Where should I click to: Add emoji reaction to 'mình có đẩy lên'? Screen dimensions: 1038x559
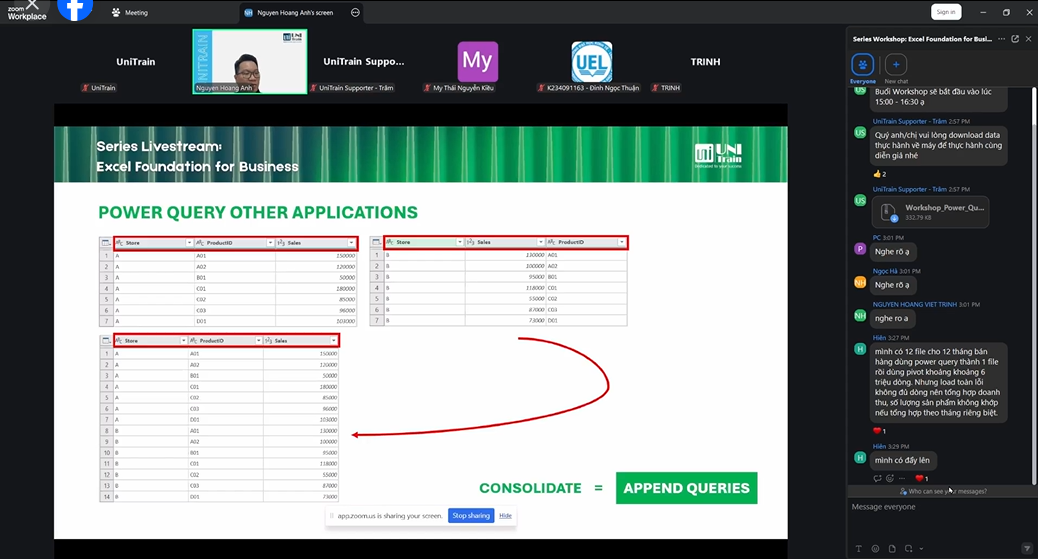[890, 478]
